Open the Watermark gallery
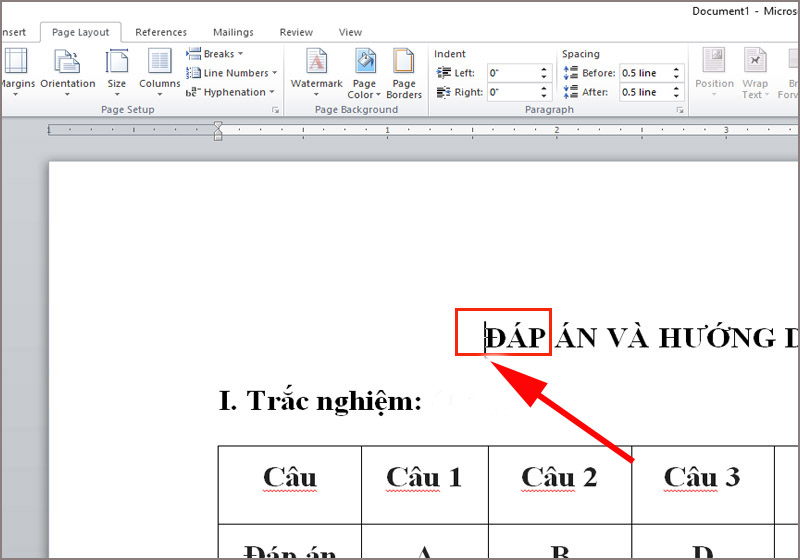The width and height of the screenshot is (800, 560). 316,72
